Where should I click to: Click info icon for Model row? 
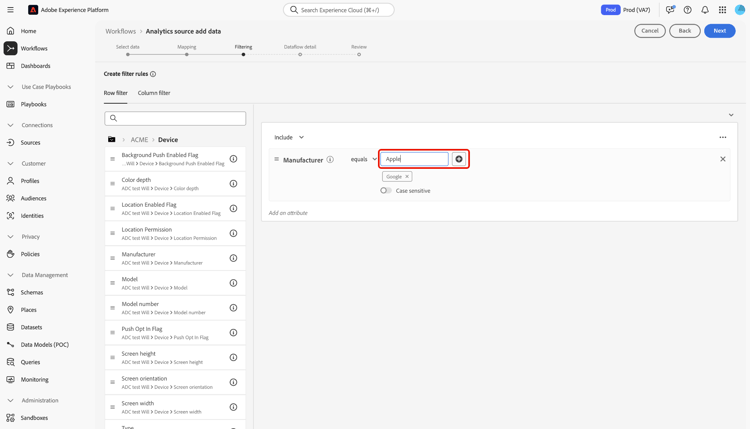(233, 283)
